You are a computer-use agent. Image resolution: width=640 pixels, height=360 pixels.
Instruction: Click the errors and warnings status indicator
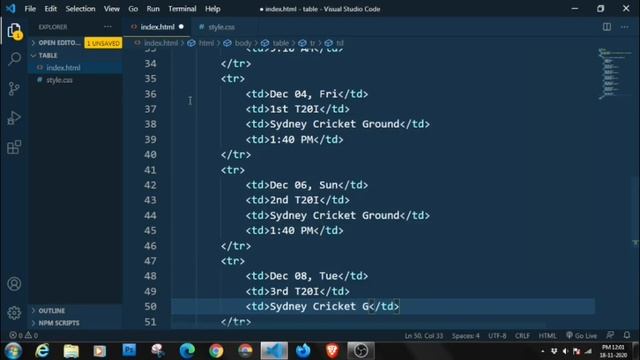click(23, 336)
